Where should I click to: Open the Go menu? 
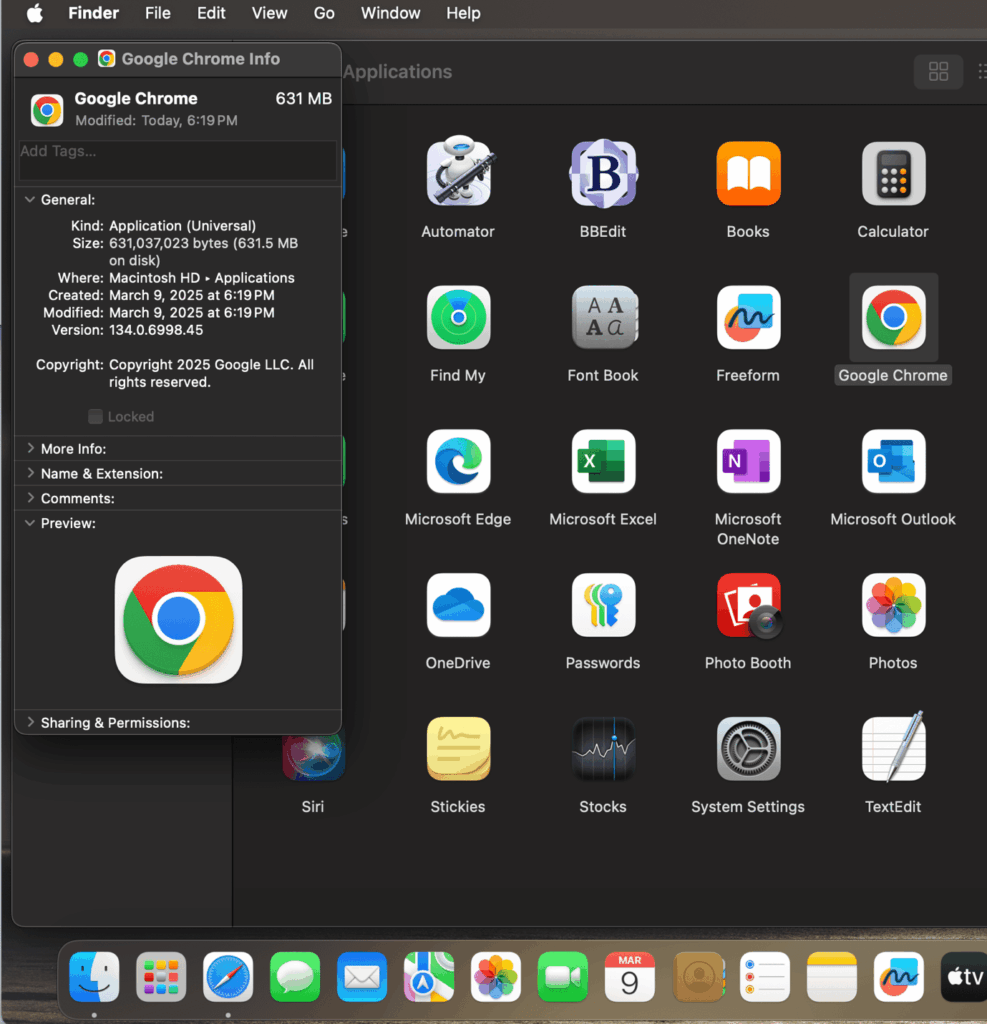point(323,13)
